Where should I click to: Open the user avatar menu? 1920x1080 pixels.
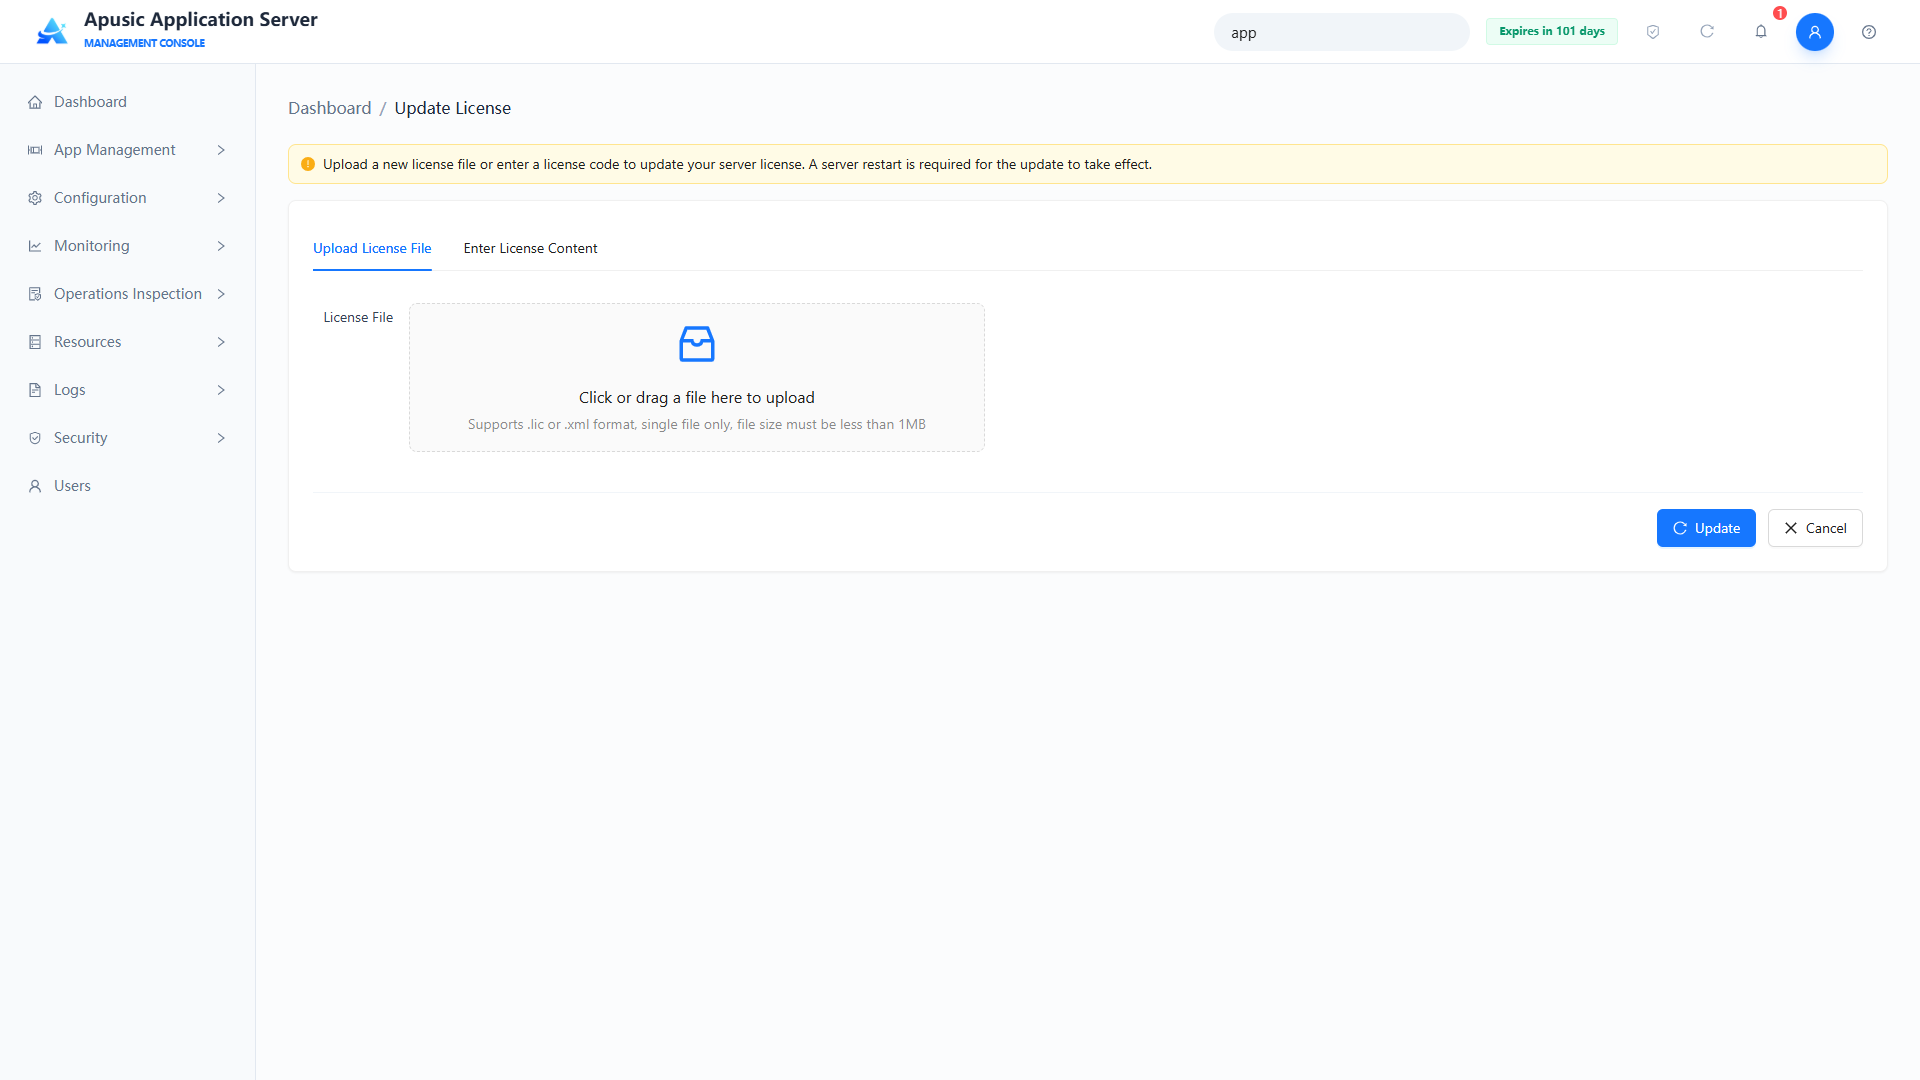1815,32
